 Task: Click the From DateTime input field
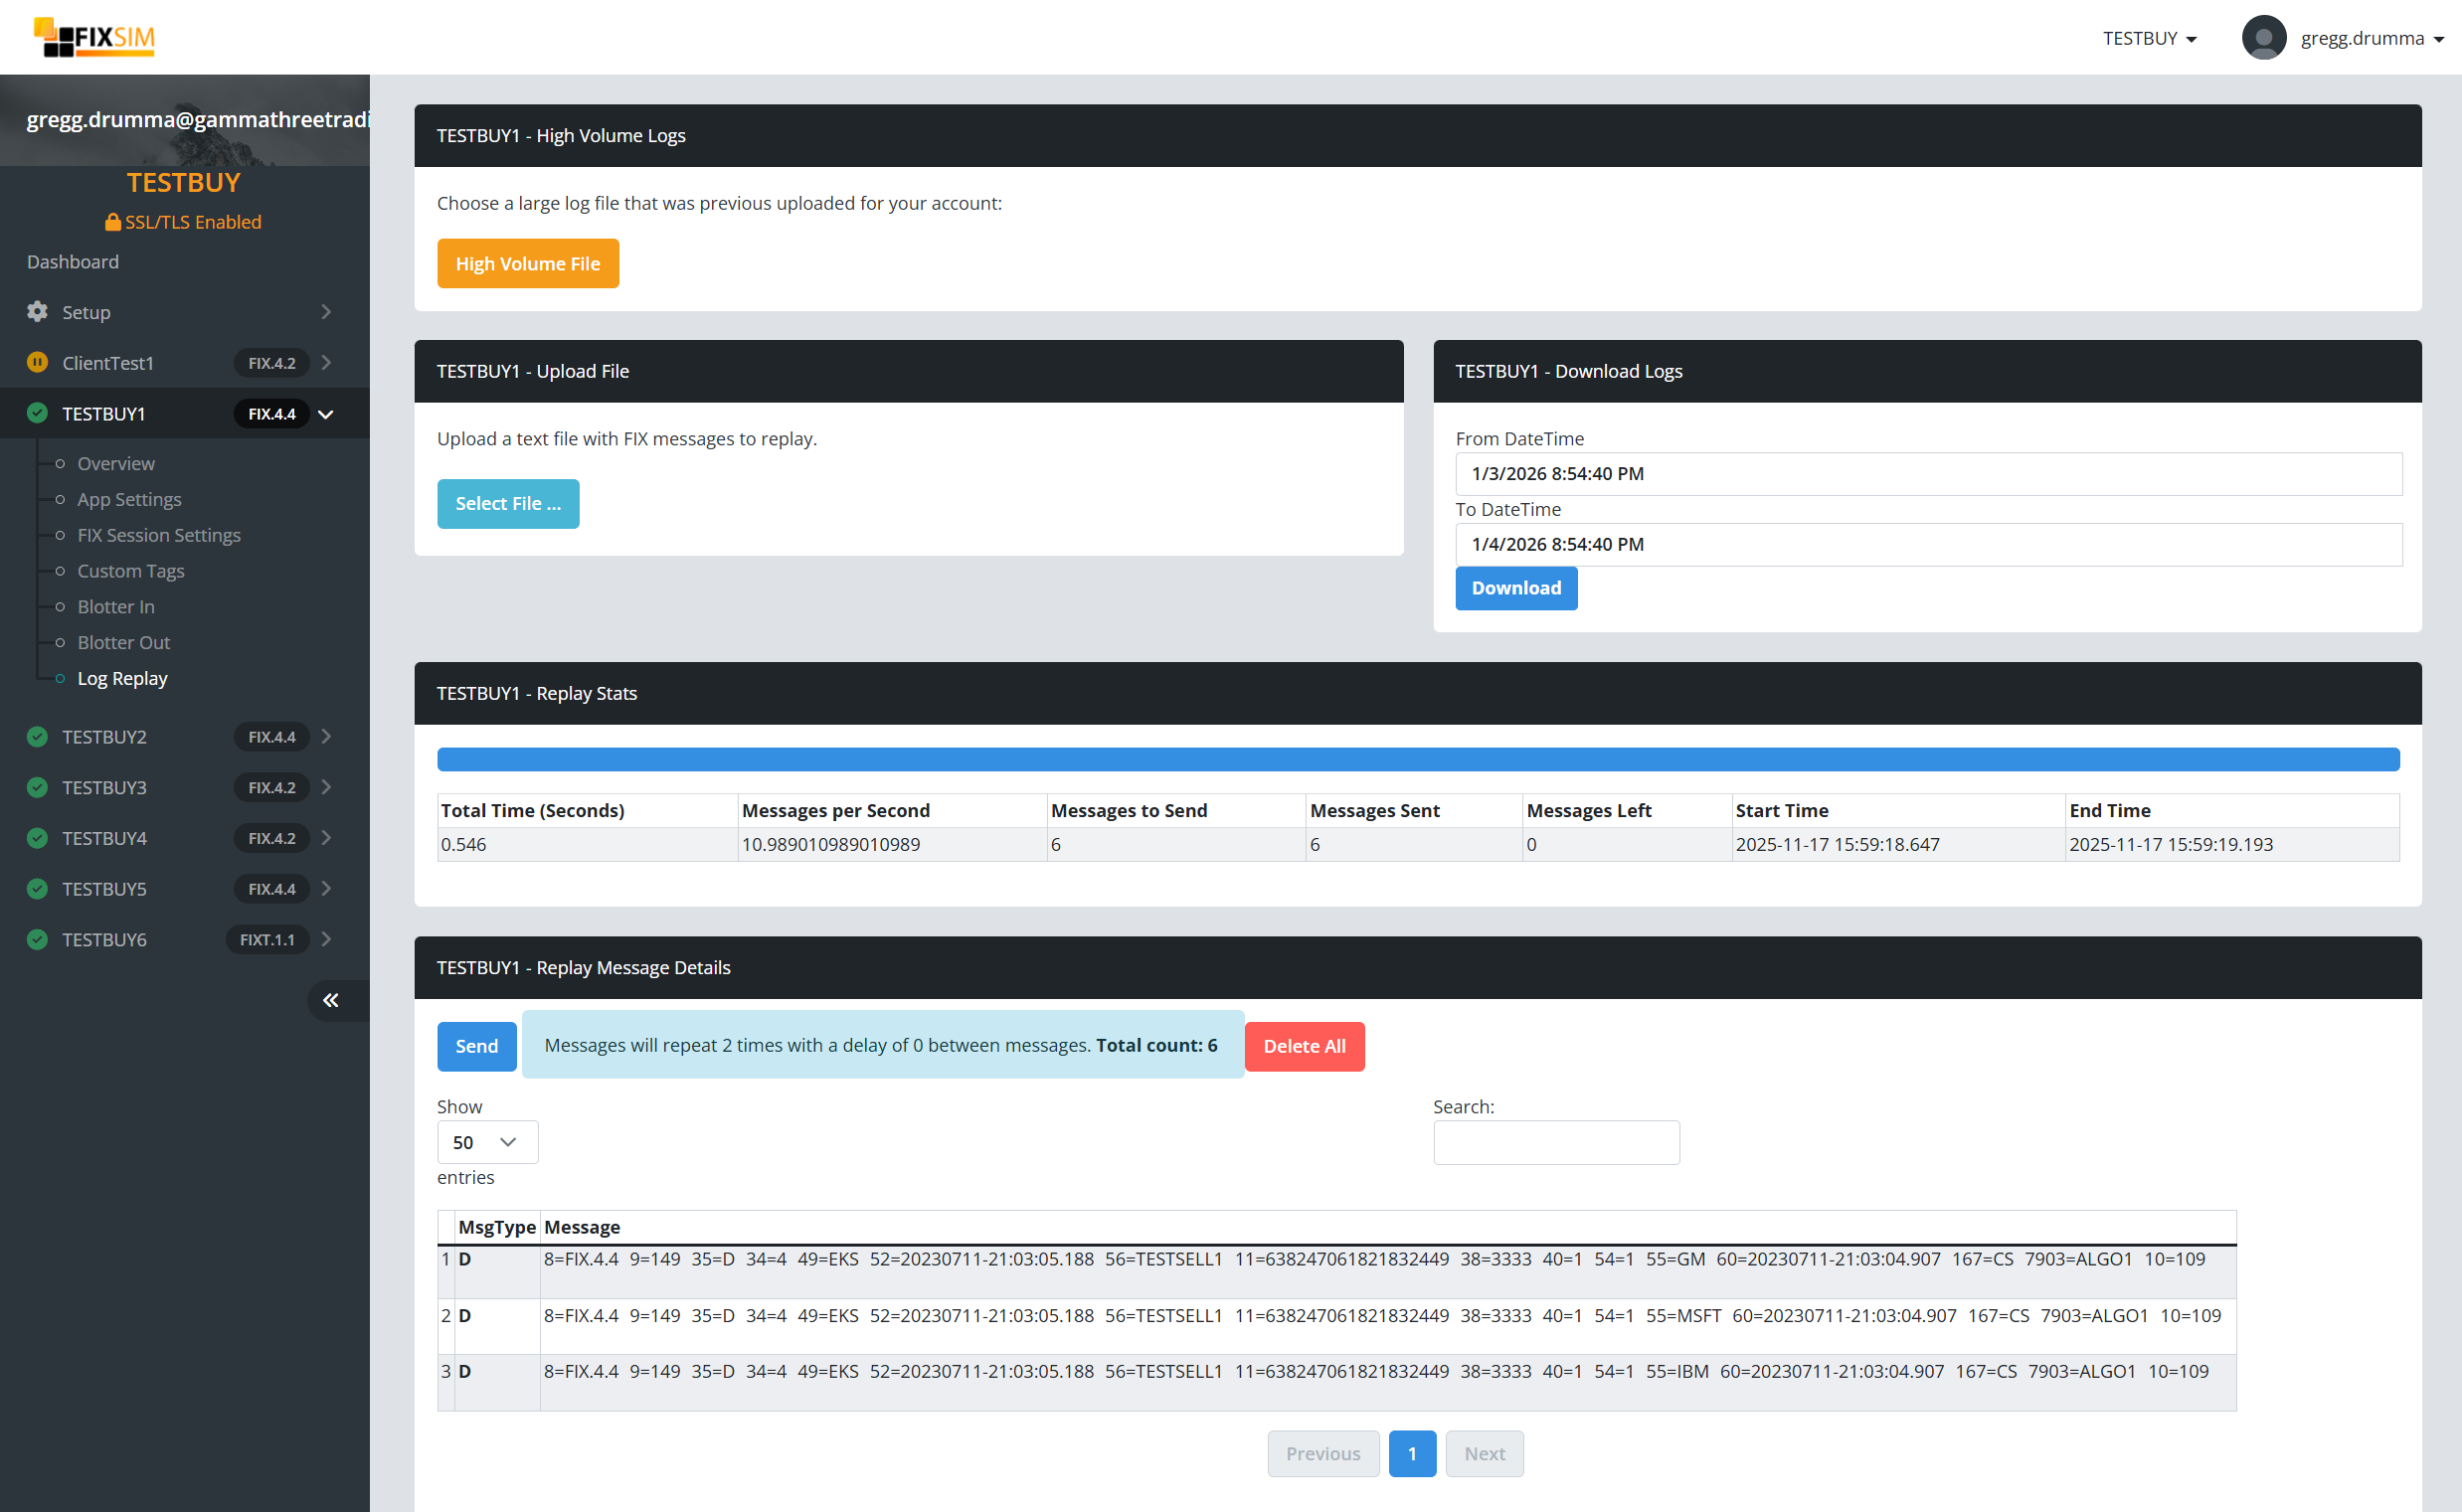1927,474
